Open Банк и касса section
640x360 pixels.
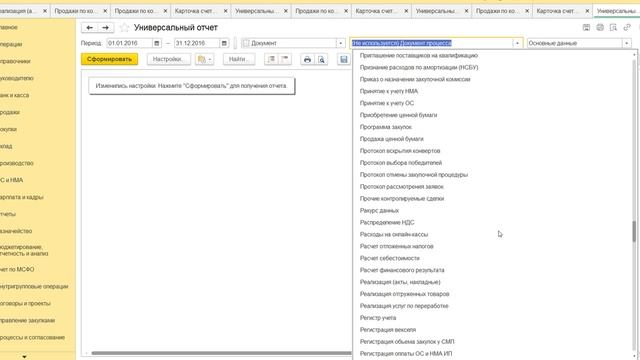click(15, 95)
